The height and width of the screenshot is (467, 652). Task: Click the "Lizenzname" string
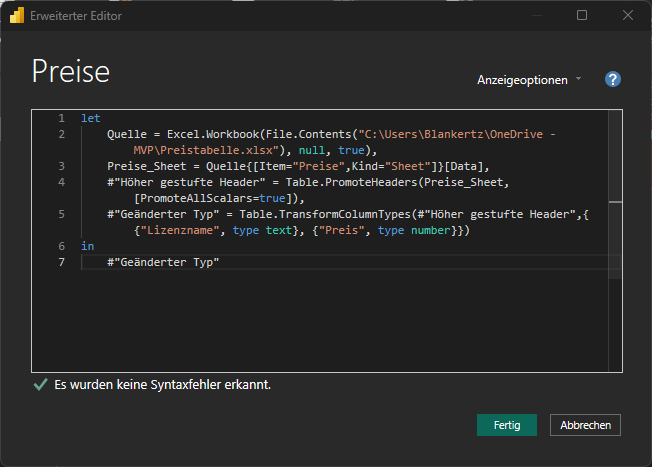click(x=179, y=230)
